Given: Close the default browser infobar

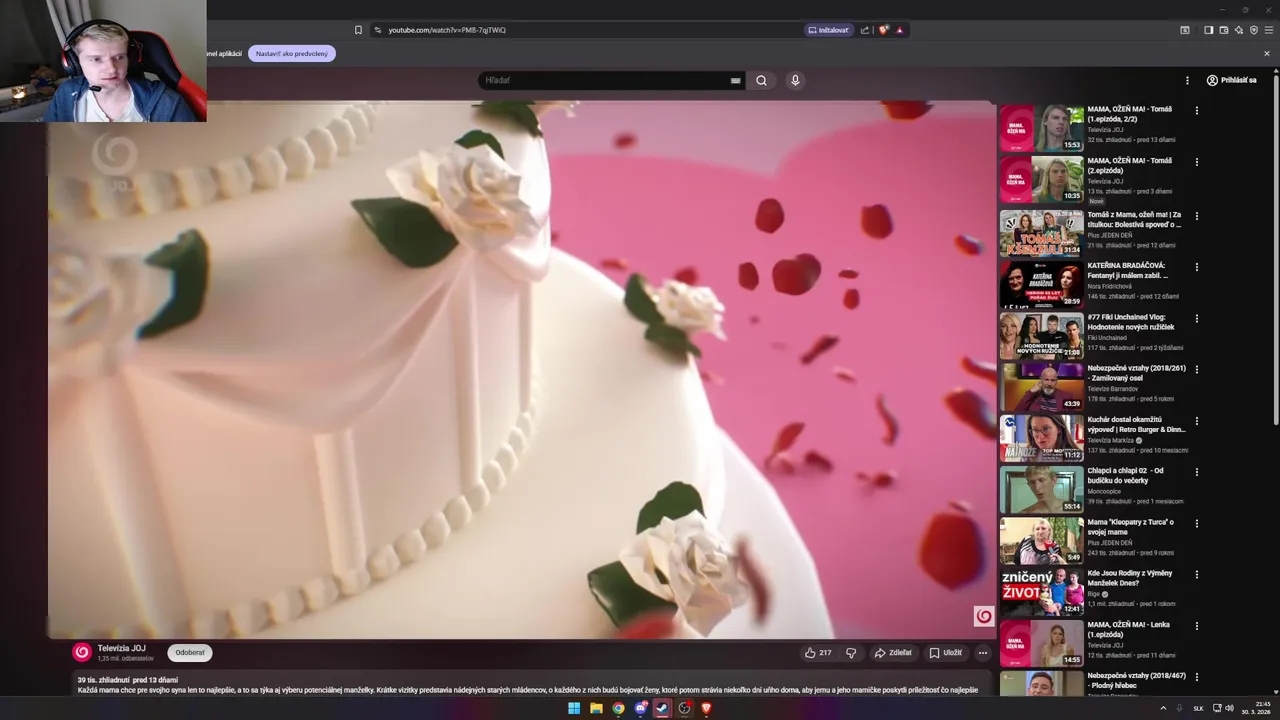Looking at the screenshot, I should pyautogui.click(x=1267, y=54).
